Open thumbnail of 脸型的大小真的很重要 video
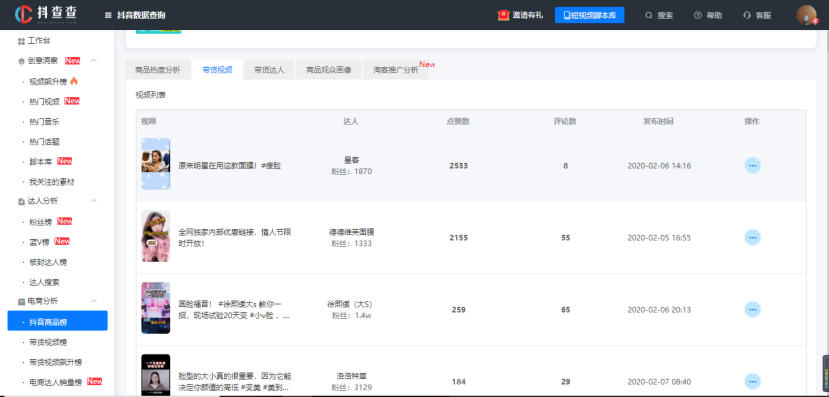Screen dimensions: 829x397 pos(155,375)
